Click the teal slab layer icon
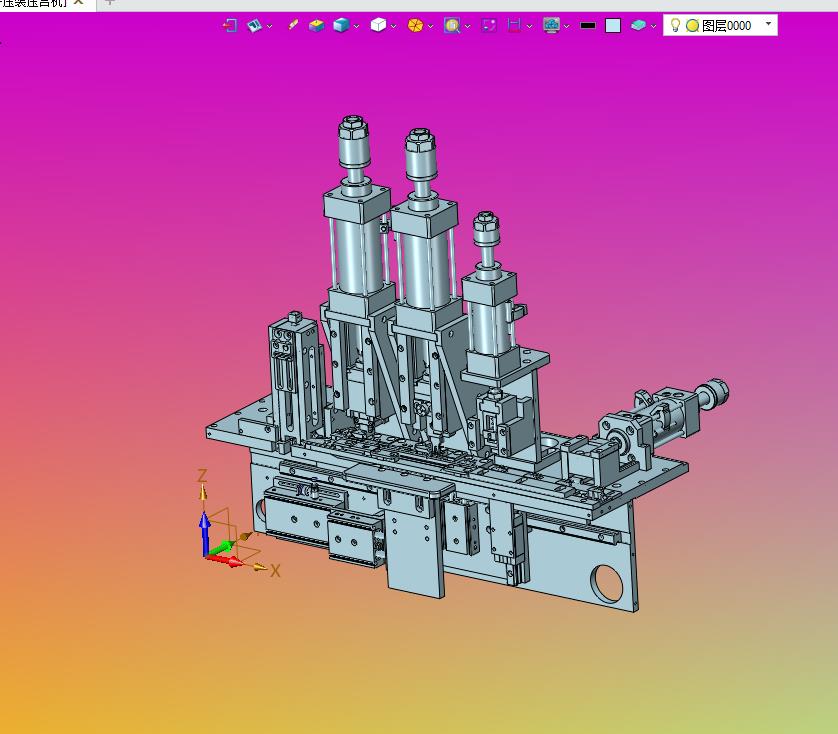The image size is (838, 734). coord(638,25)
